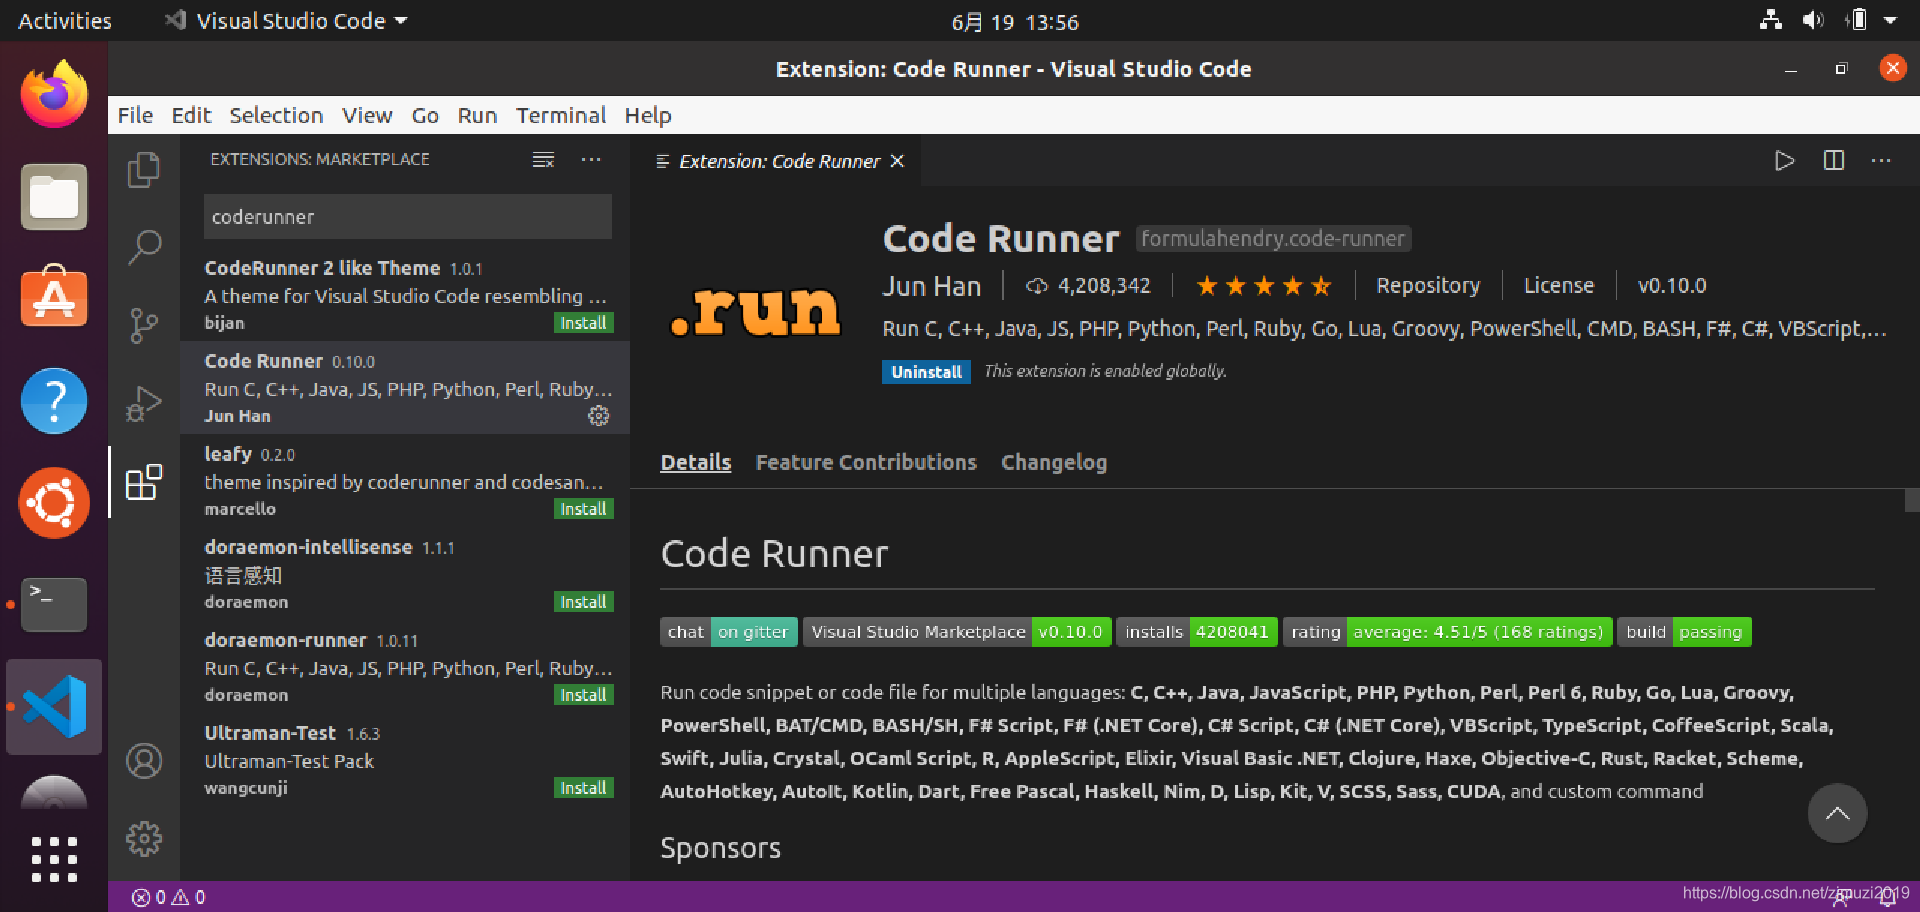Click publisher name Jun Han
Viewport: 1920px width, 912px height.
point(931,286)
